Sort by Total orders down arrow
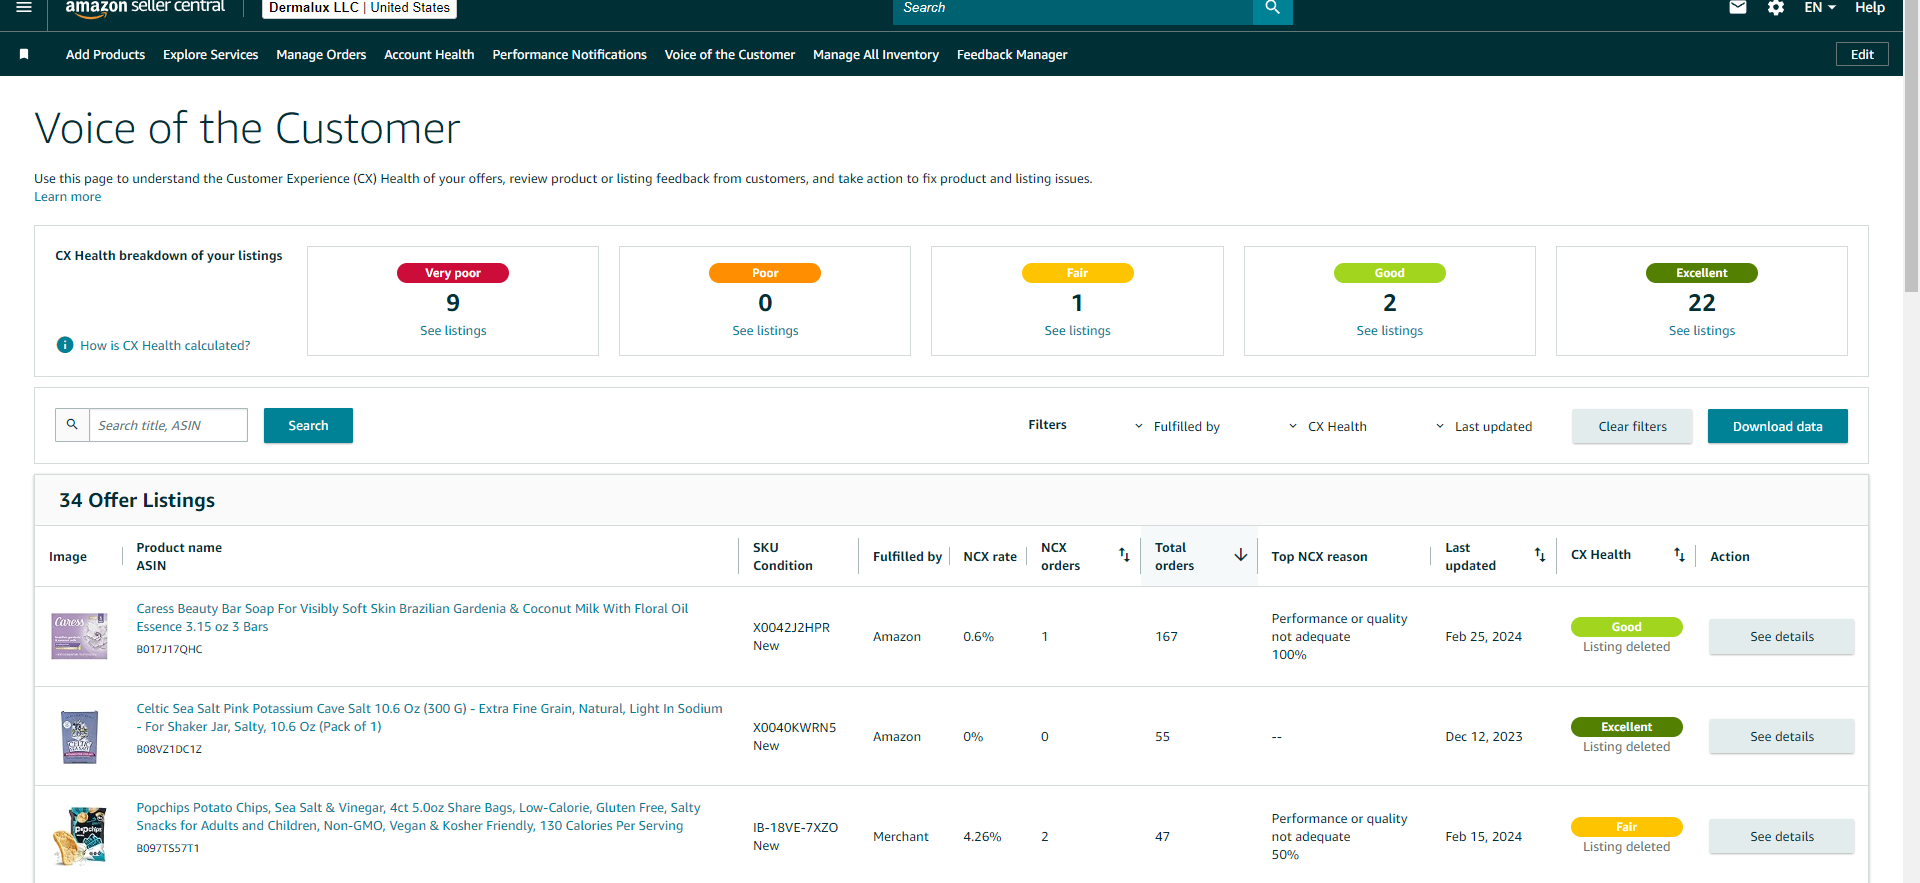Viewport: 1920px width, 883px height. click(1240, 555)
